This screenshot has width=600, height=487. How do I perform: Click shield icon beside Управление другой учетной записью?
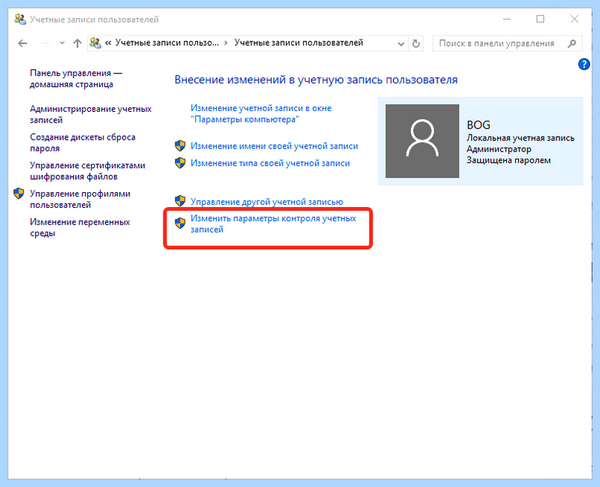(x=180, y=201)
